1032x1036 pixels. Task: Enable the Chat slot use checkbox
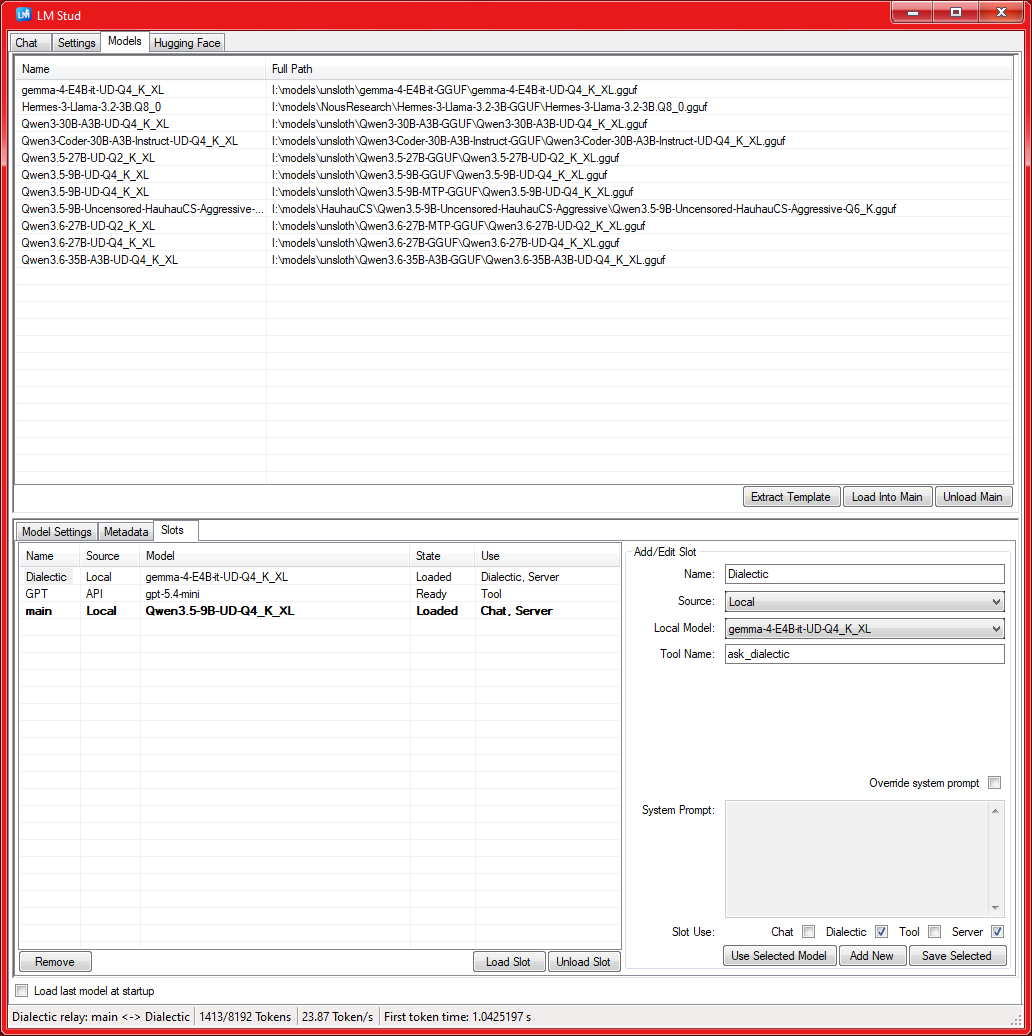pyautogui.click(x=809, y=932)
